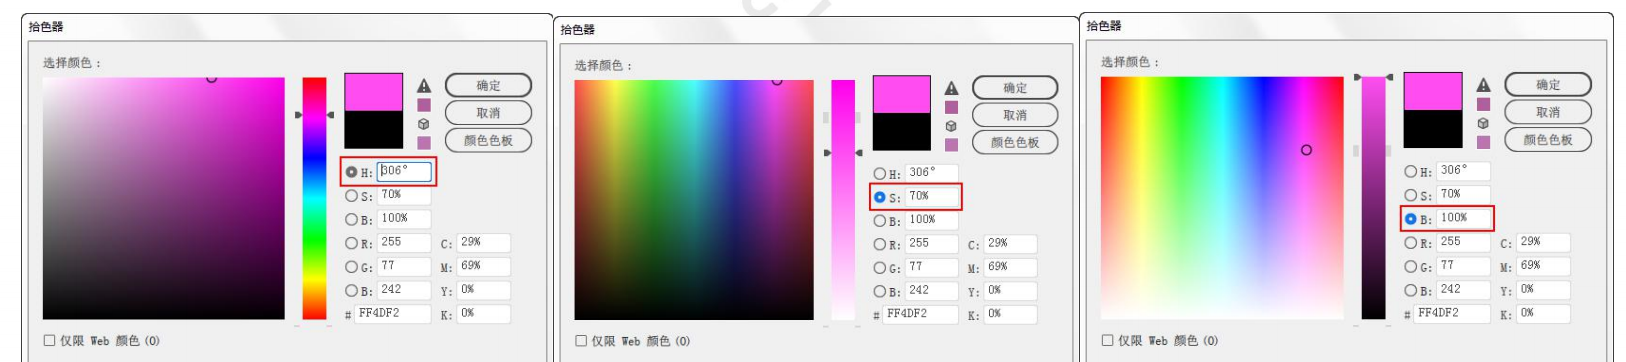Viewport: 1626px width, 362px height.
Task: Click 取消 in the S-selected picker
Action: (1015, 115)
